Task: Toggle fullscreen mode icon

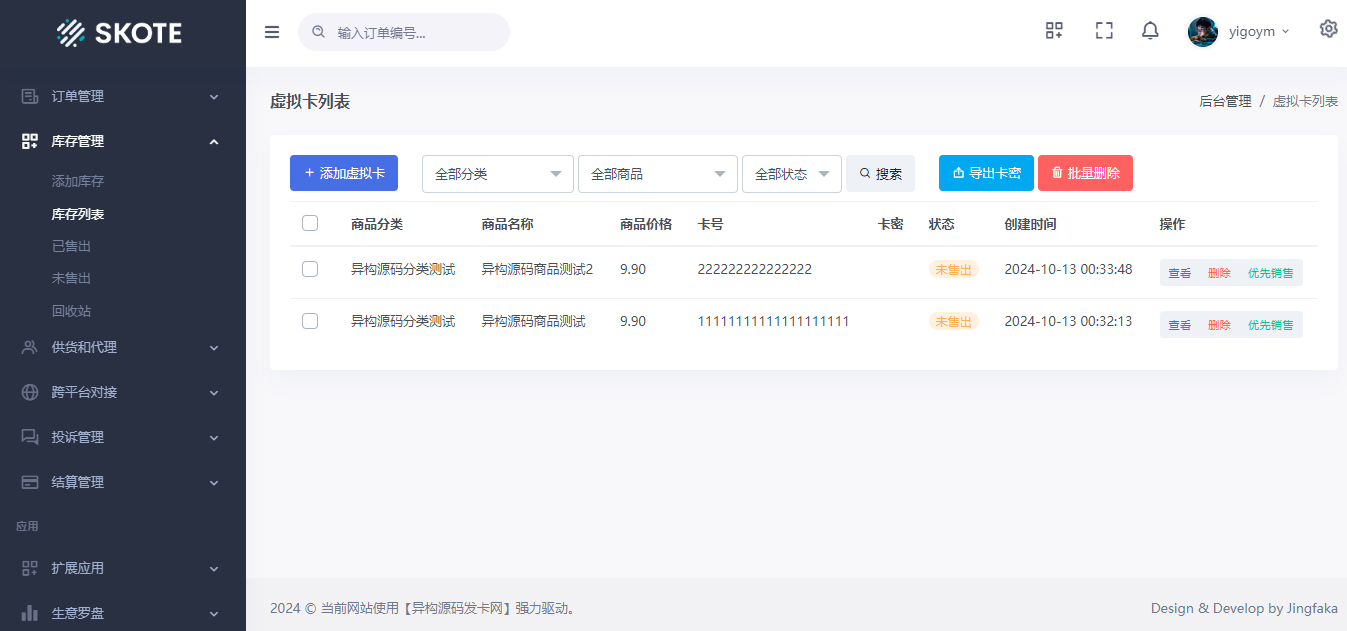Action: point(1104,31)
